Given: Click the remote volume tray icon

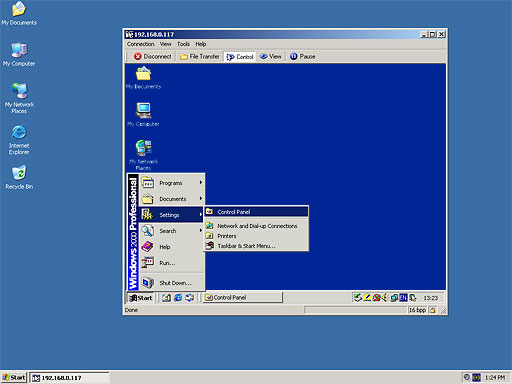Looking at the screenshot, I should [x=385, y=297].
